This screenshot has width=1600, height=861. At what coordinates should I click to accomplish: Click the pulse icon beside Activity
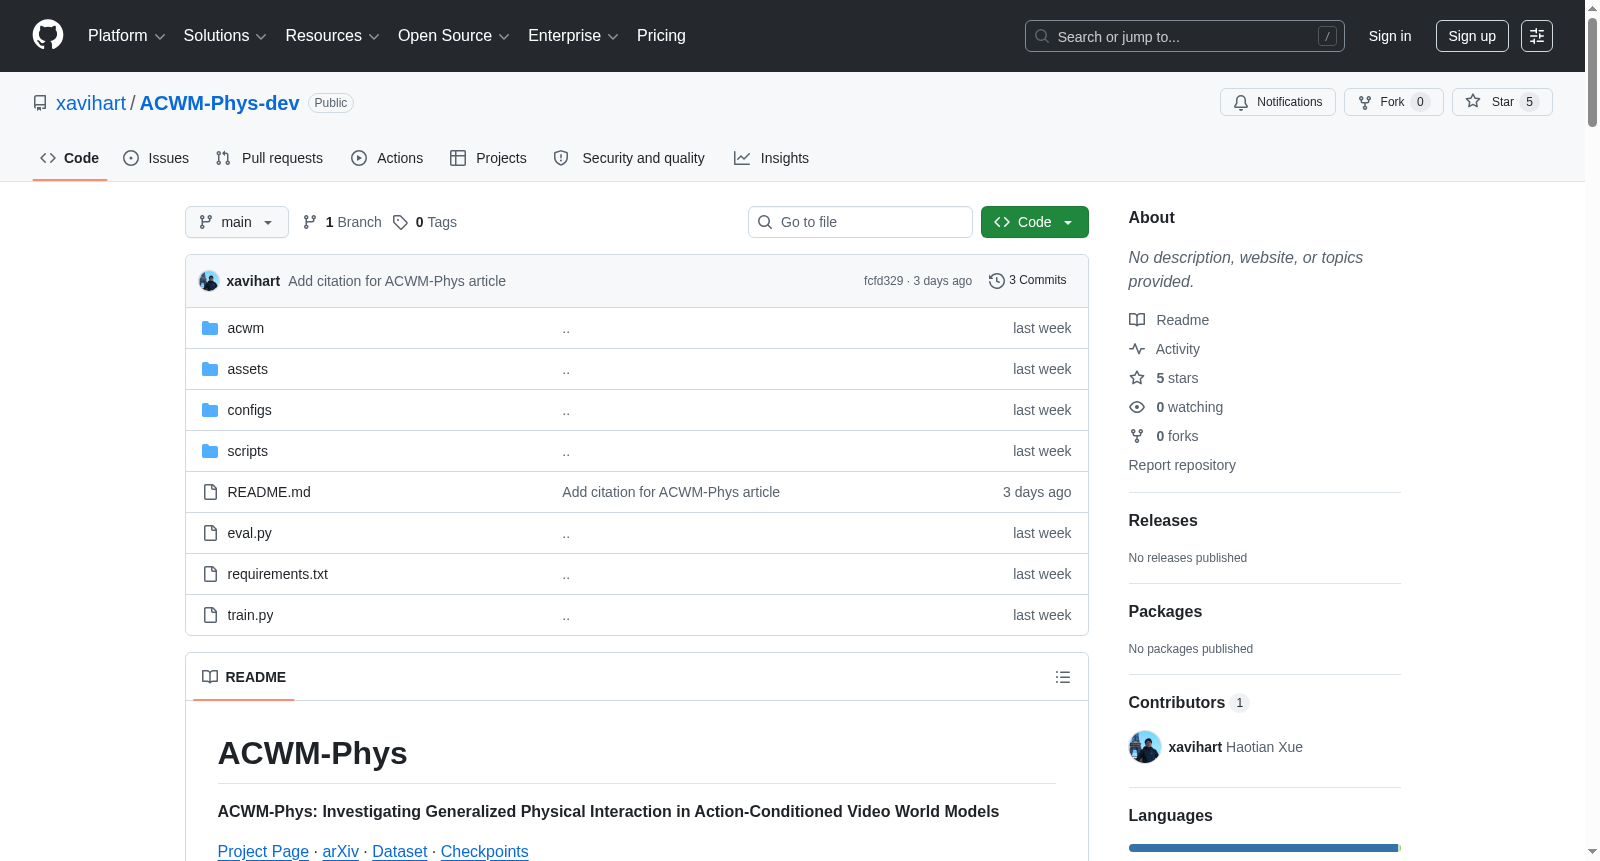(1137, 349)
